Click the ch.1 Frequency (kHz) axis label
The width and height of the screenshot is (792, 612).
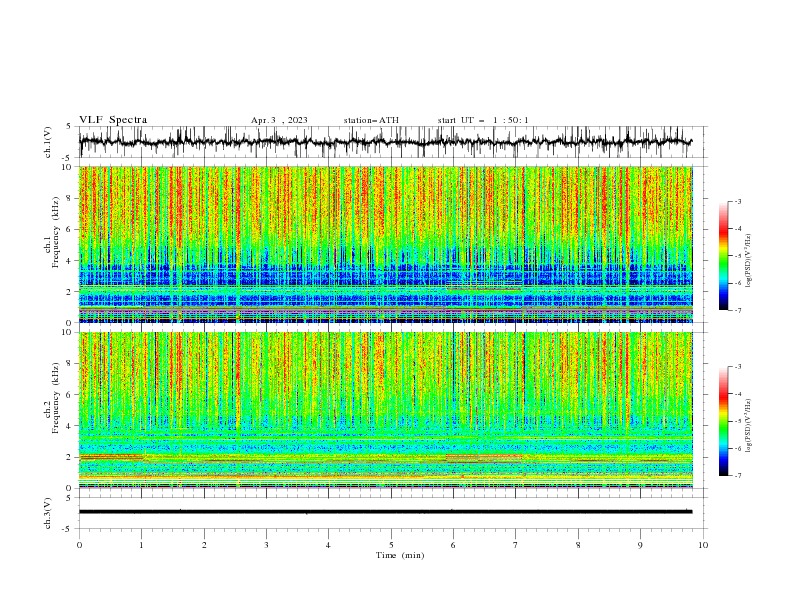[x=52, y=232]
